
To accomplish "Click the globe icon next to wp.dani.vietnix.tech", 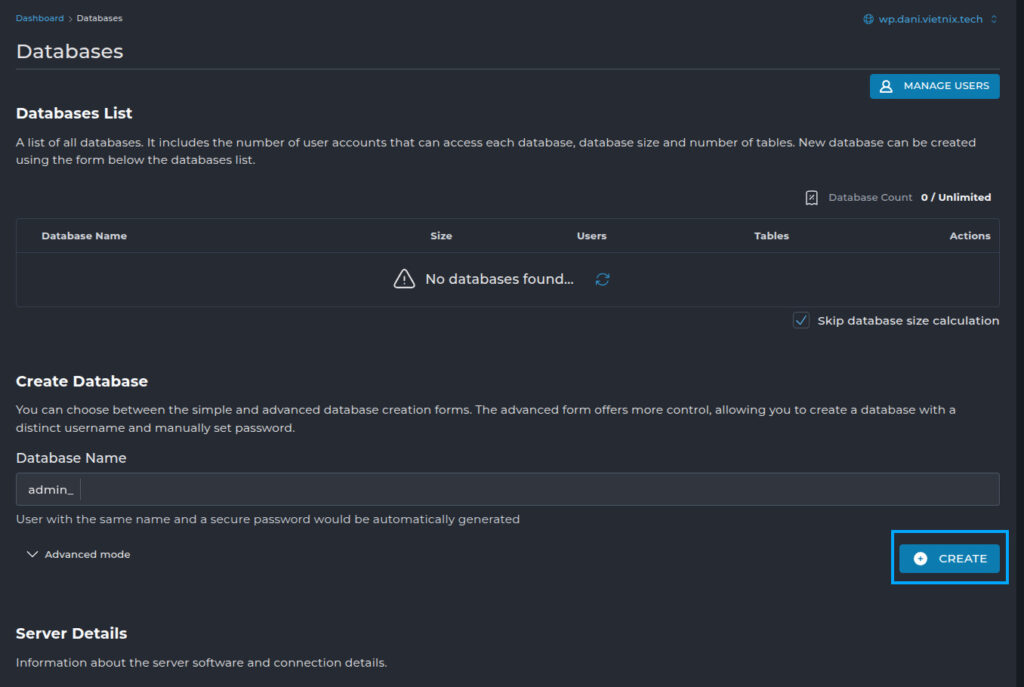I will point(868,19).
